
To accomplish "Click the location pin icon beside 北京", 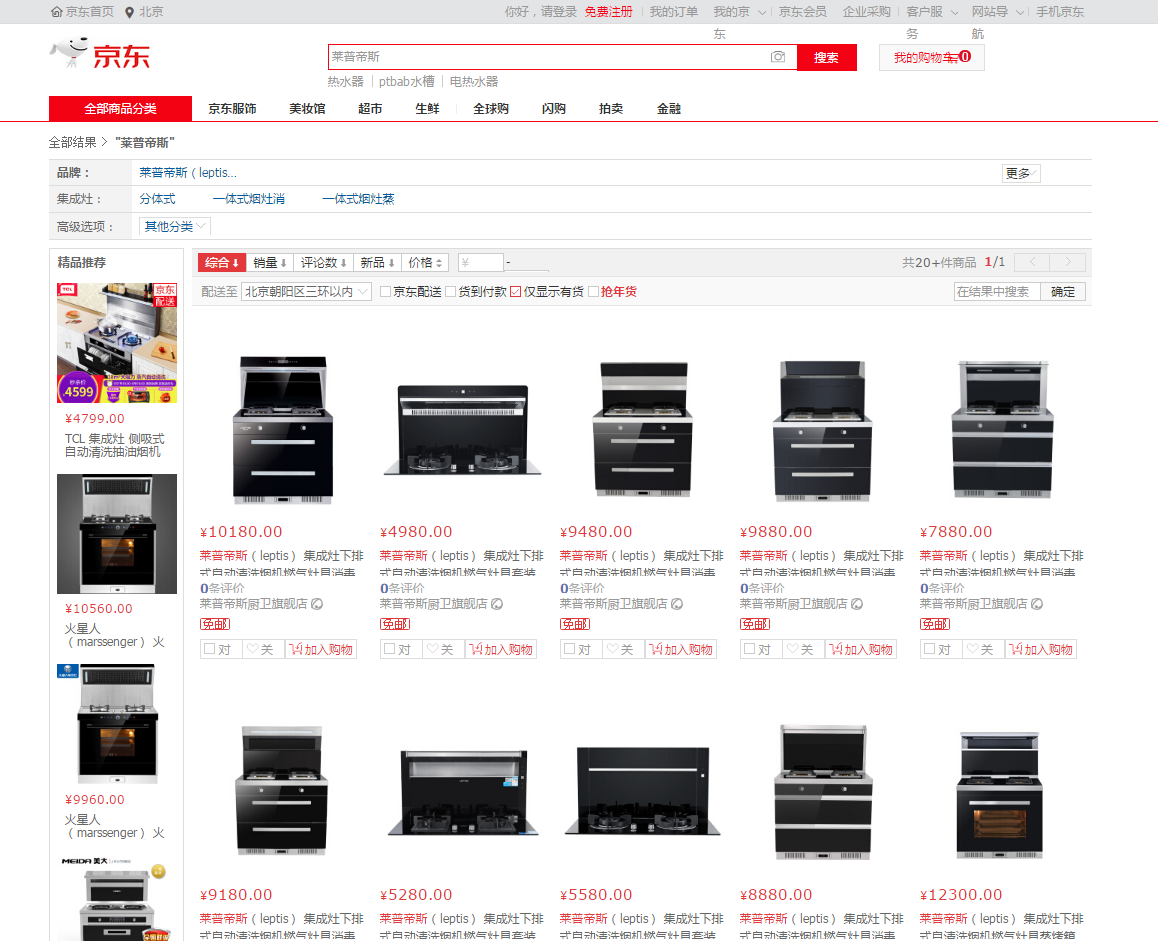I will [130, 12].
